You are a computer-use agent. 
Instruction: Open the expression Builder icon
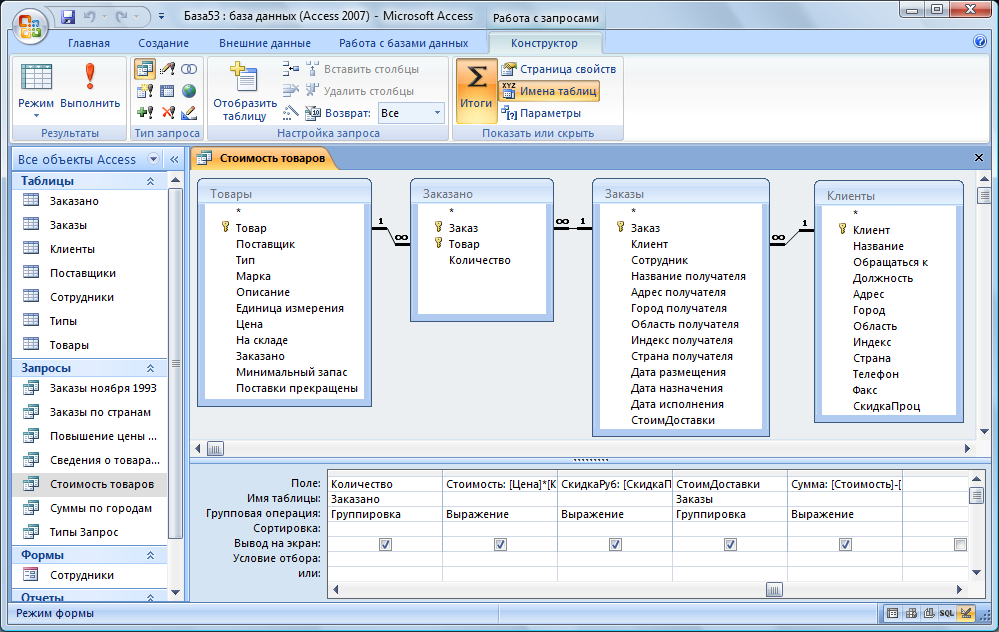(291, 113)
